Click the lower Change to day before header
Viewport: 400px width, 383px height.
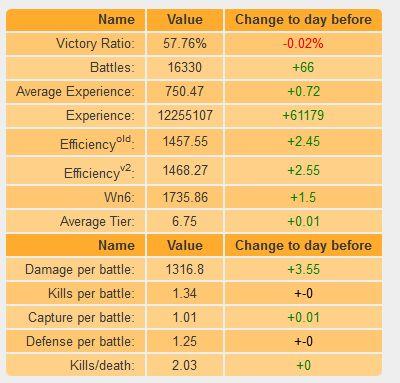303,246
